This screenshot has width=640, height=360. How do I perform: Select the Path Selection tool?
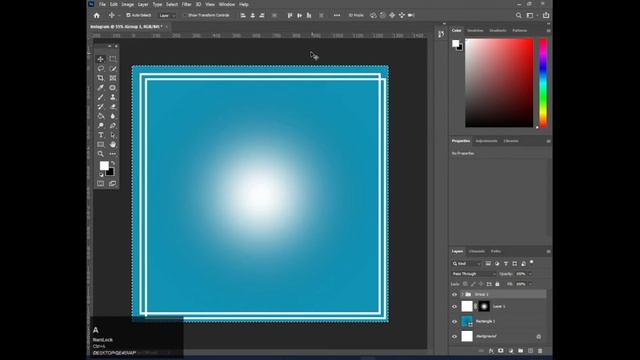[113, 135]
